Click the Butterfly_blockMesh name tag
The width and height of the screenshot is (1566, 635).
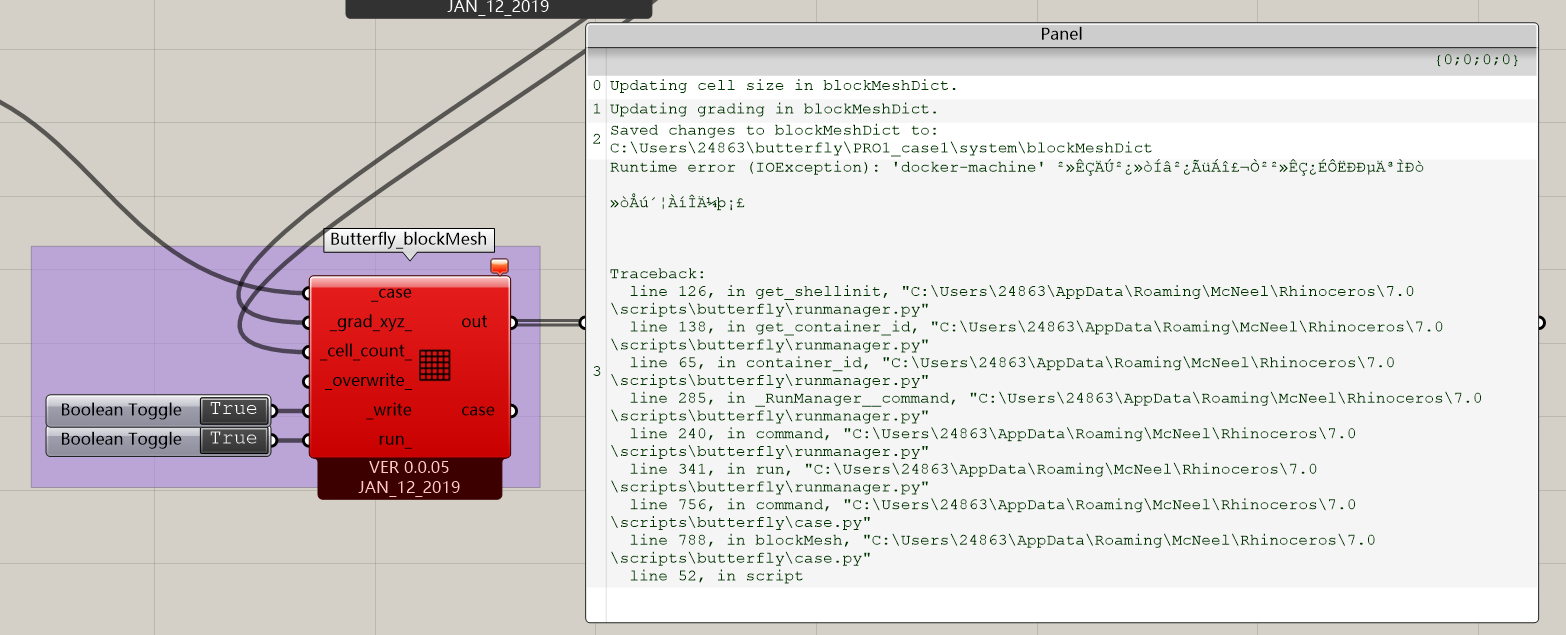(x=409, y=240)
